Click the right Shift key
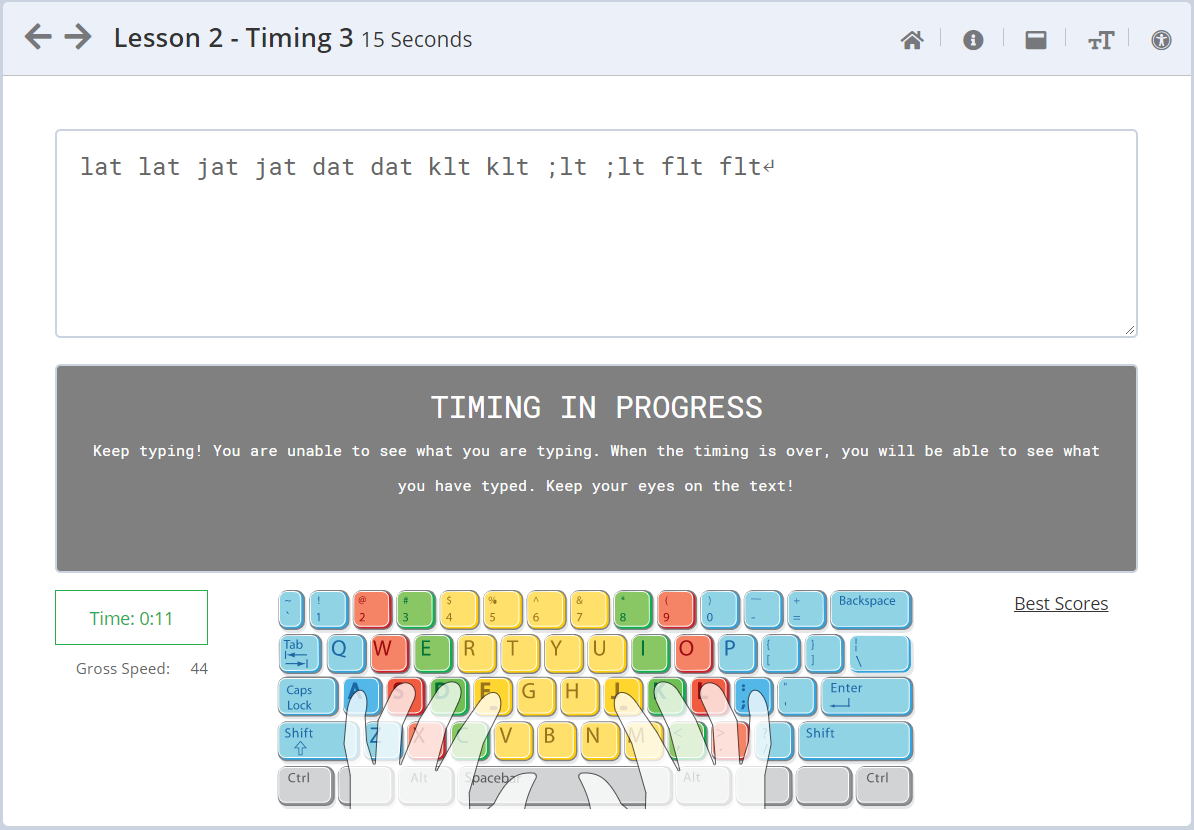Screen dimensions: 1194x830 pyautogui.click(x=854, y=741)
